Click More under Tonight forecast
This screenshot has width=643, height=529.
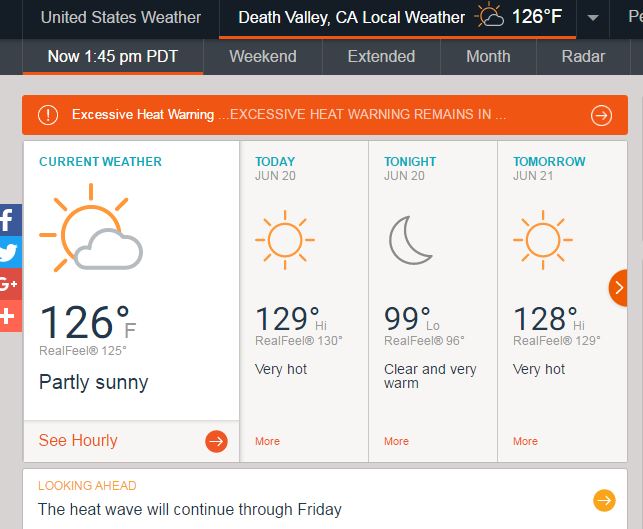click(396, 441)
